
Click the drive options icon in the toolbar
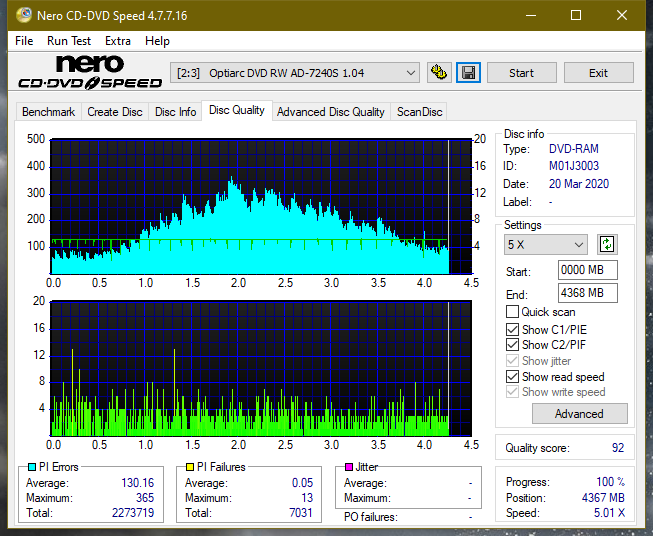click(439, 73)
